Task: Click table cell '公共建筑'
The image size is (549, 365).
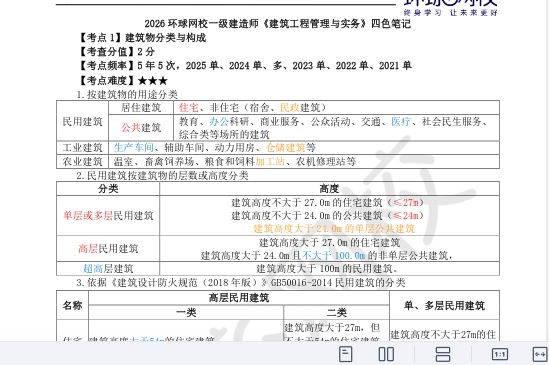Action: [141, 128]
